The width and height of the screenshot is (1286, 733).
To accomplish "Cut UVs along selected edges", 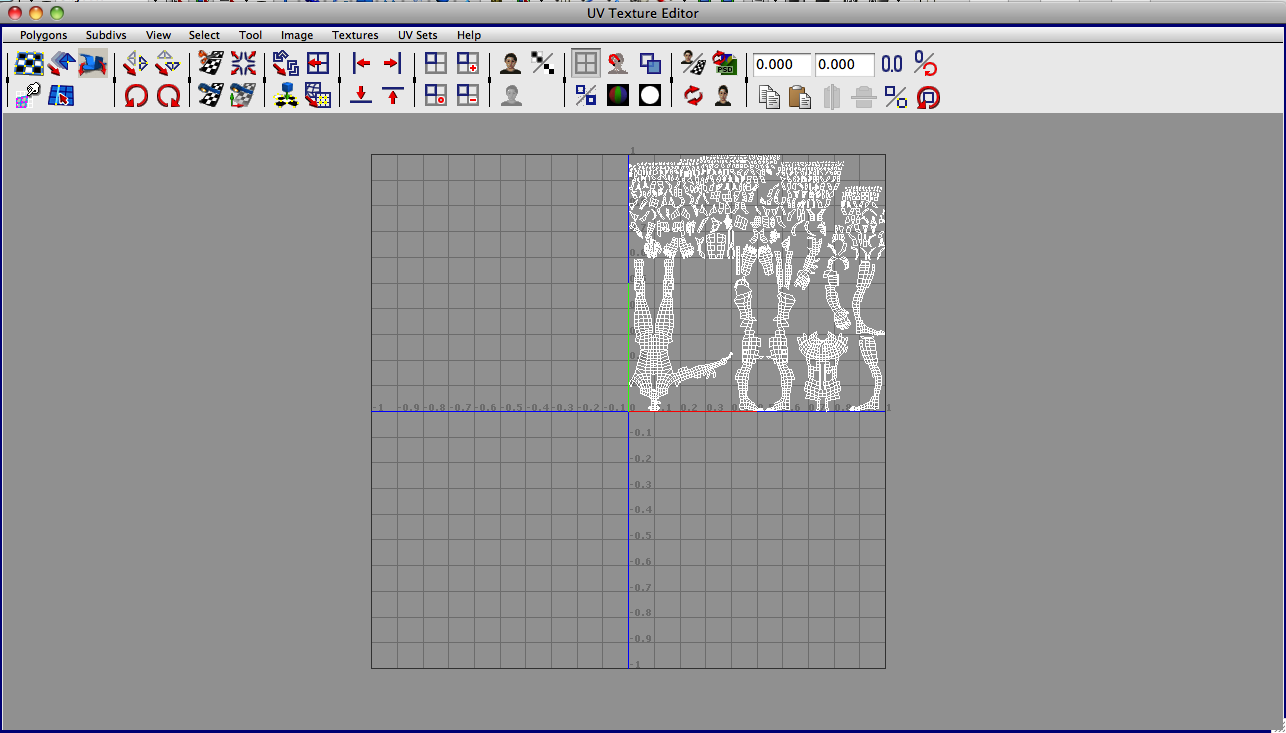I will click(x=207, y=63).
